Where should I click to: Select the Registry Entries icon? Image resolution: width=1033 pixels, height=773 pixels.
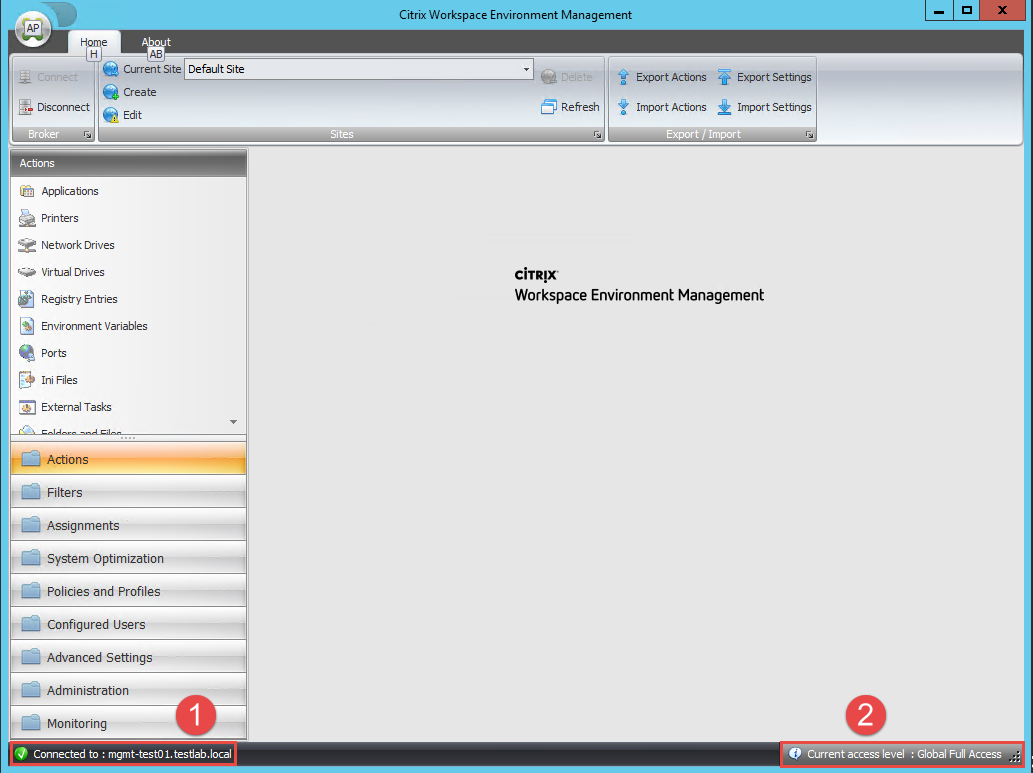(27, 299)
